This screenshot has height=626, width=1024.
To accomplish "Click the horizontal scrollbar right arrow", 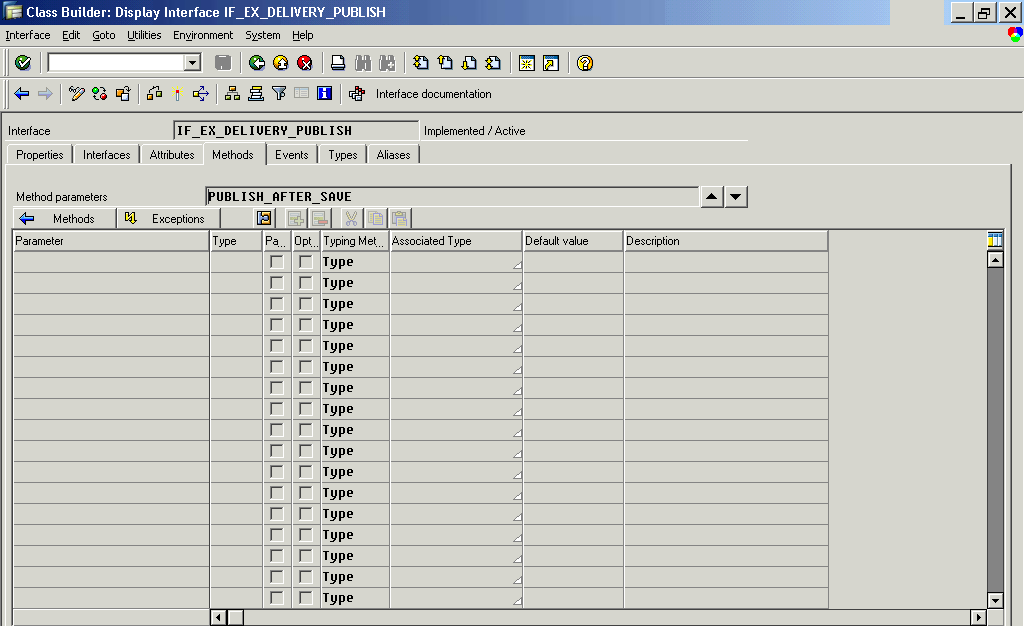I will [978, 617].
